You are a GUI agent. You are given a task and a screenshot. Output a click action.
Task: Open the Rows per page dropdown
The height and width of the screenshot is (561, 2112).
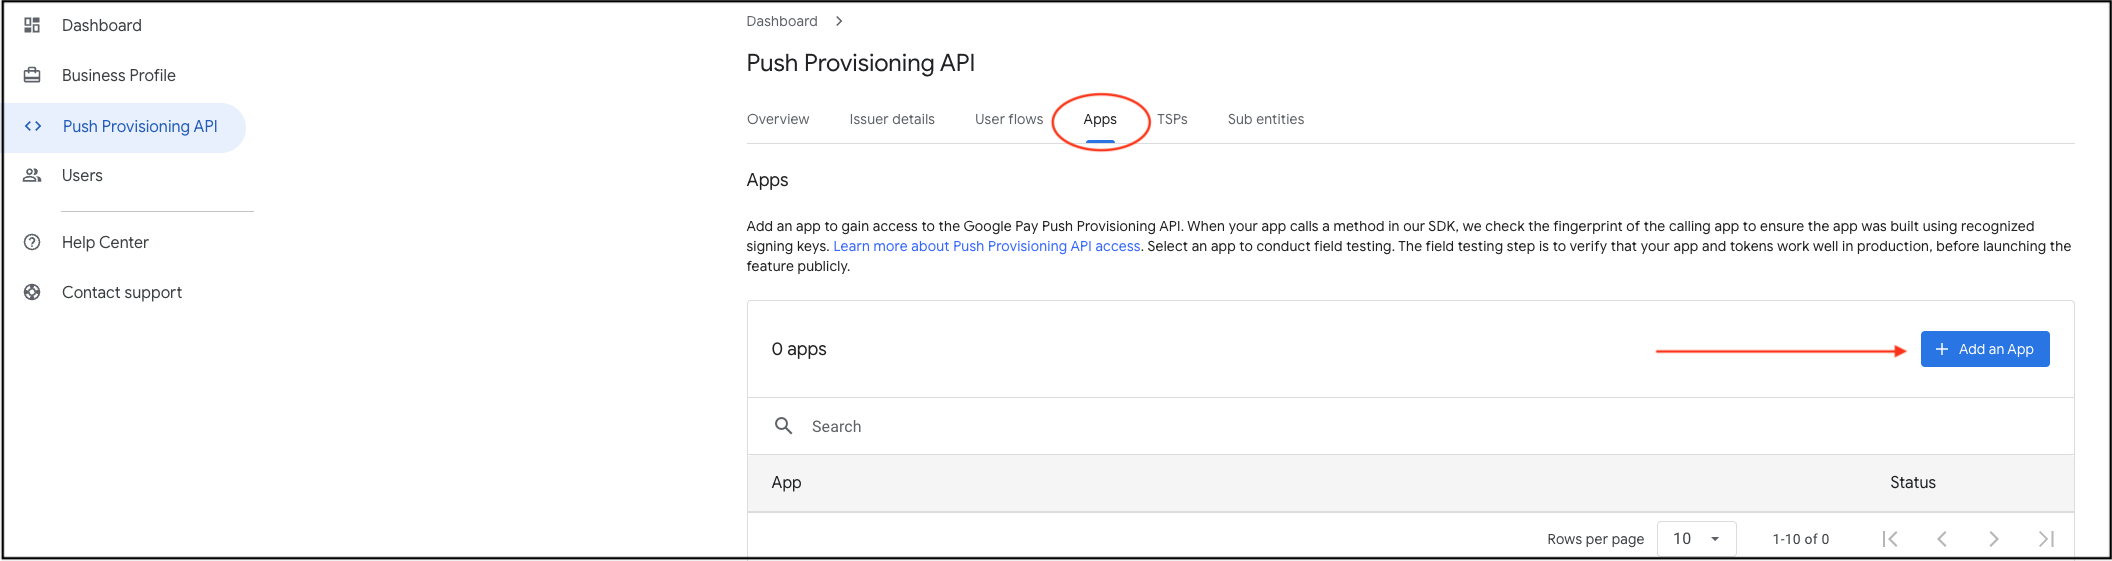pyautogui.click(x=1697, y=539)
